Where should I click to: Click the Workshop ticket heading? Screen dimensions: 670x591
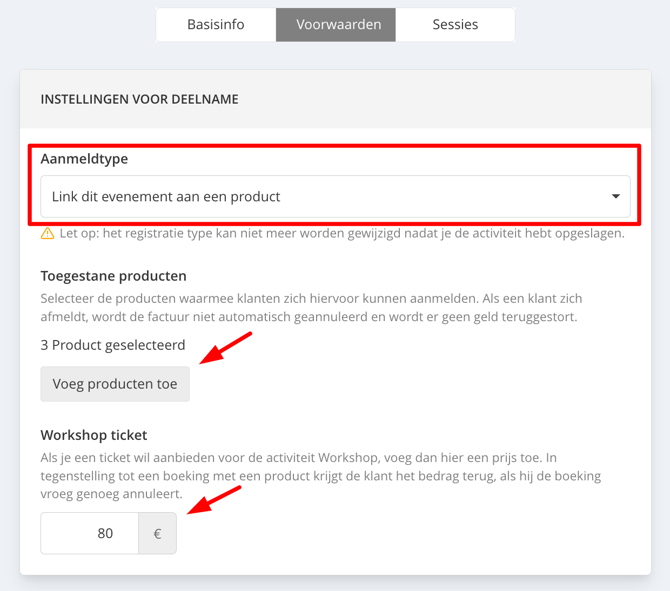click(x=93, y=435)
